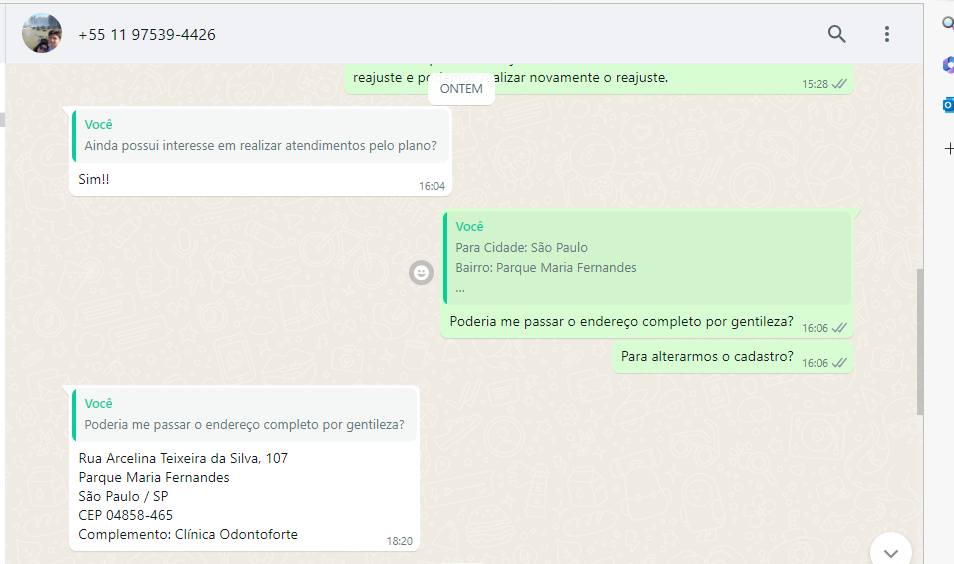Click the read receipt ticks beside 15:28
The image size is (954, 564).
coord(839,84)
